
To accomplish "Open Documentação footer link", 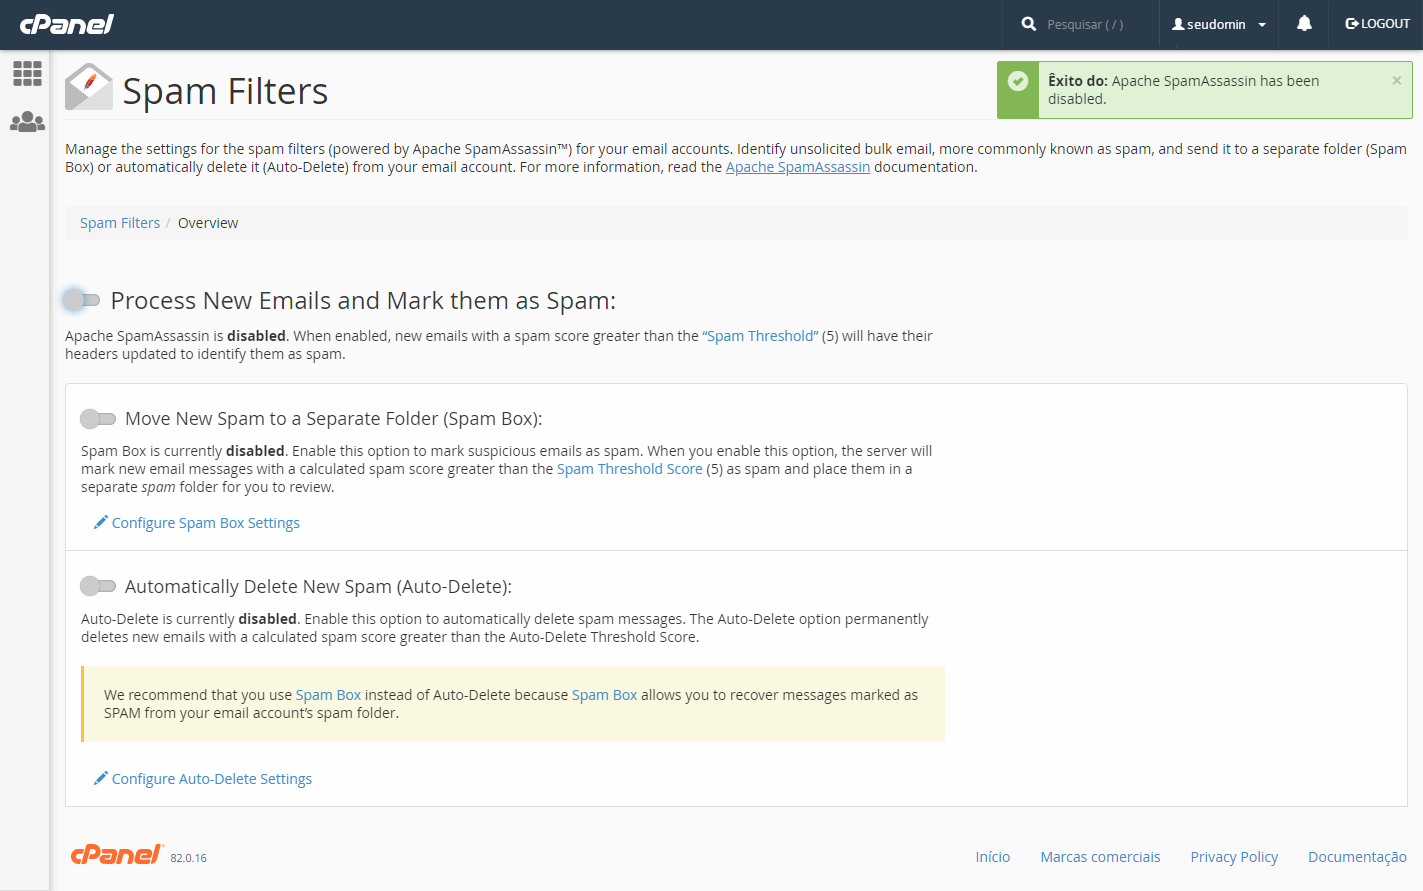I will [x=1357, y=857].
